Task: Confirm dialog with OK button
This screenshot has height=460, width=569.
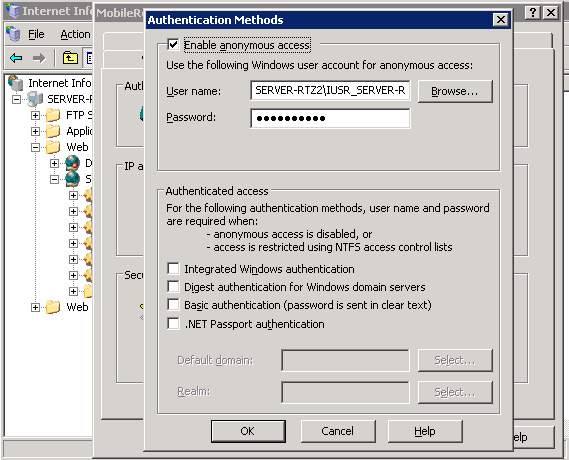Action: point(248,431)
